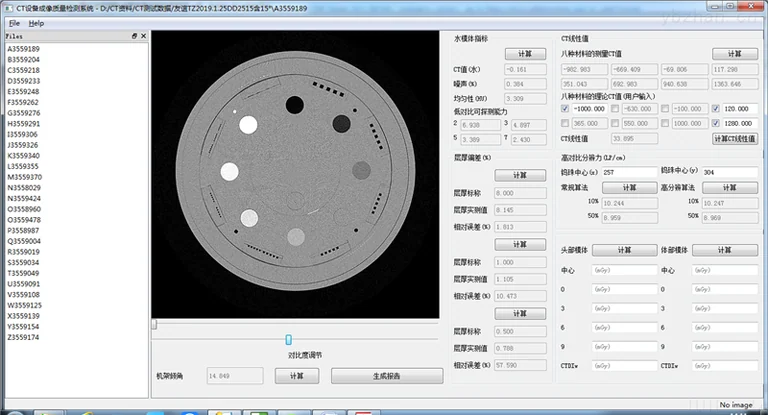Select file P3558987 in the Files list
768x415 pixels.
pos(24,231)
